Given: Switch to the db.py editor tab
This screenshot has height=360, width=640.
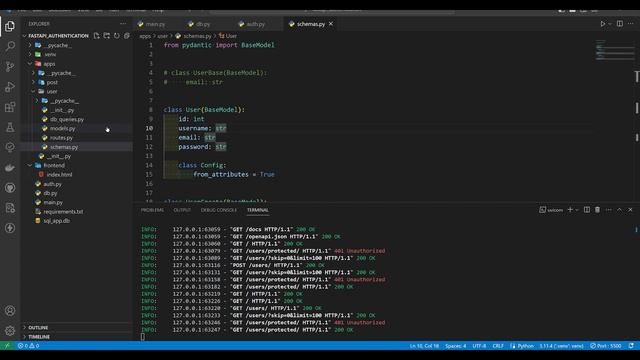Looking at the screenshot, I should [x=203, y=24].
